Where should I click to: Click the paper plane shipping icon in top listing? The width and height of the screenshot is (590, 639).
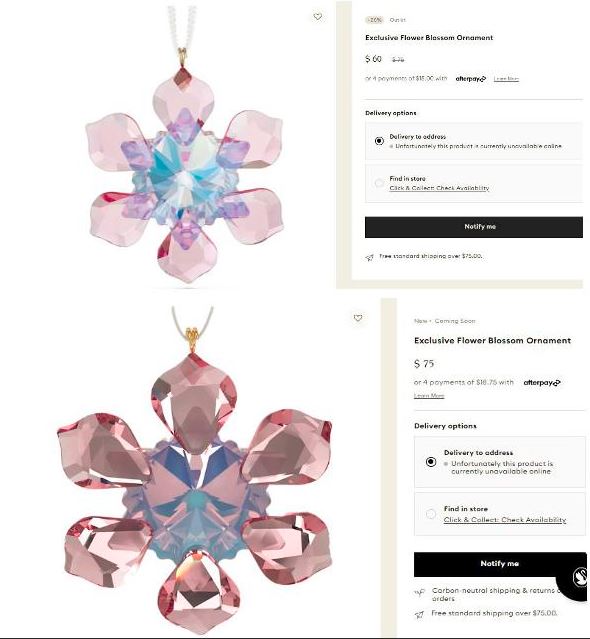(370, 258)
